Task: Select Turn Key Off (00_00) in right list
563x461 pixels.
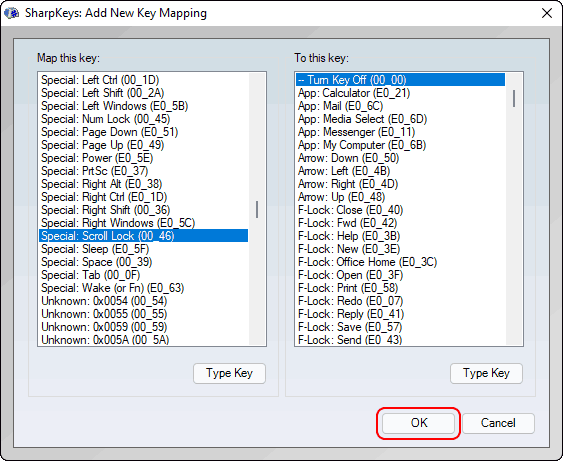Action: coord(400,80)
